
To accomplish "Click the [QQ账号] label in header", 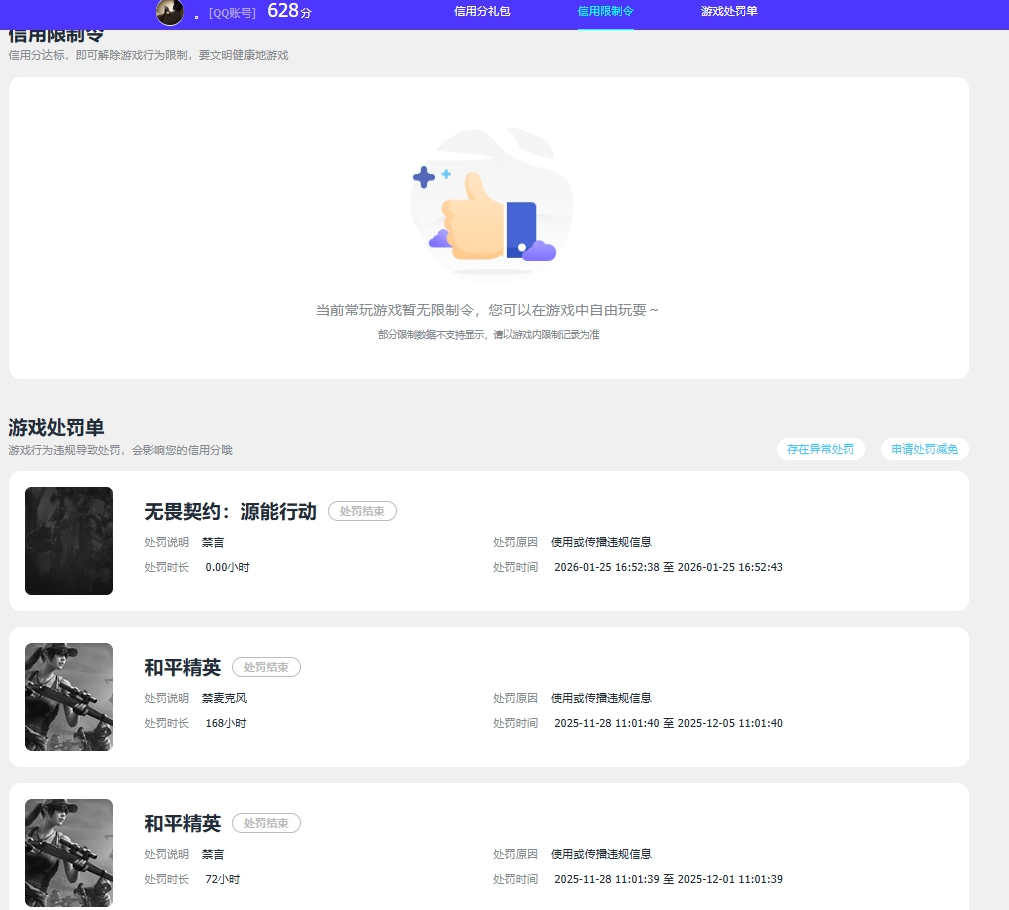I will 232,13.
